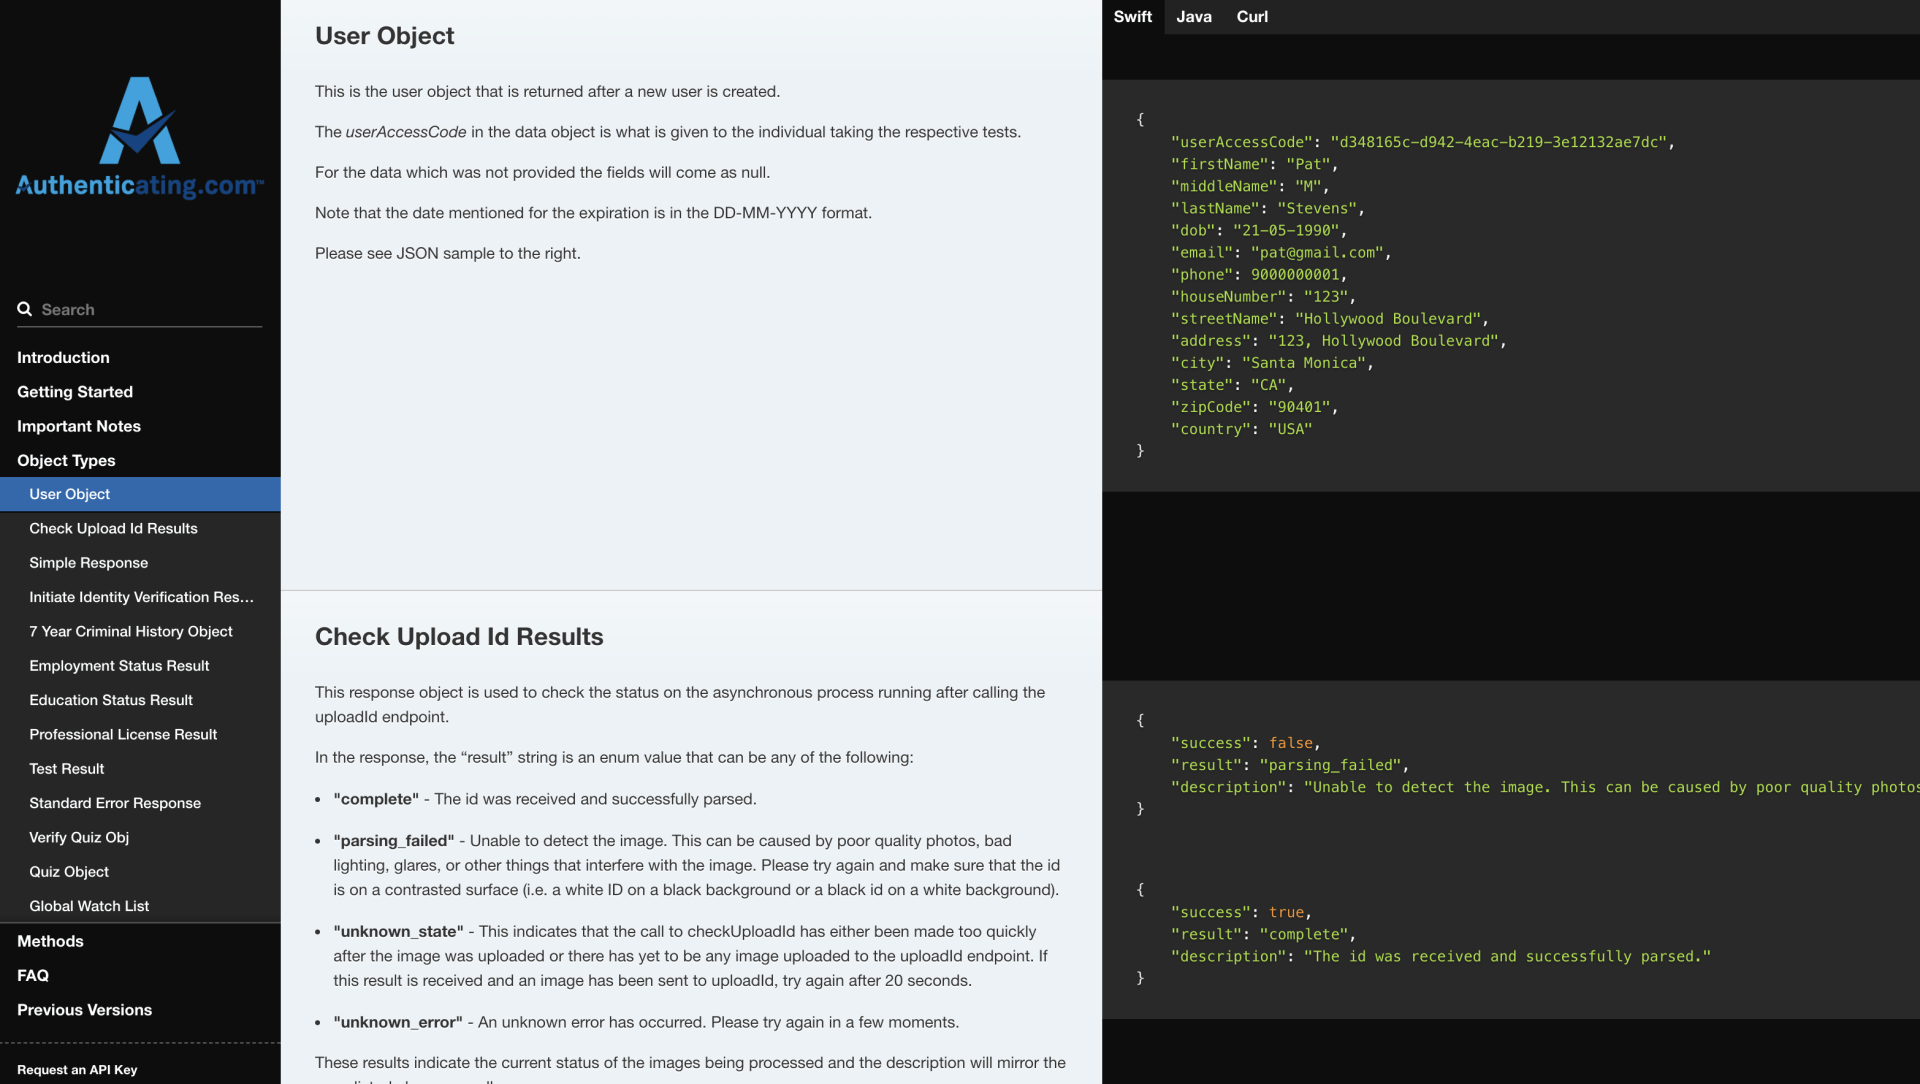
Task: Expand the Methods section
Action: [50, 941]
